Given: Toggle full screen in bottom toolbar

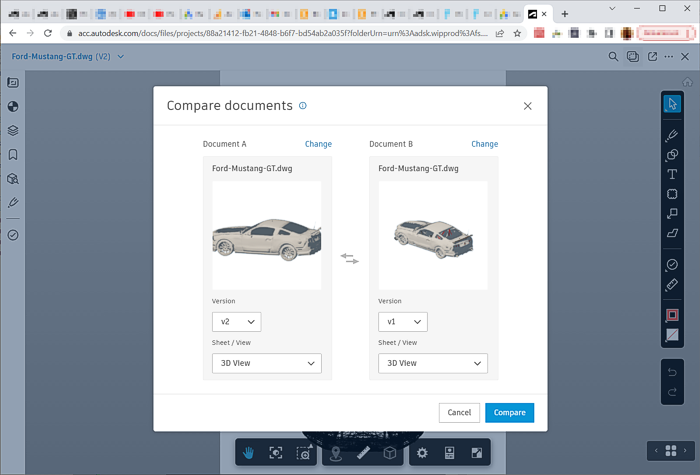Looking at the screenshot, I should click(477, 453).
